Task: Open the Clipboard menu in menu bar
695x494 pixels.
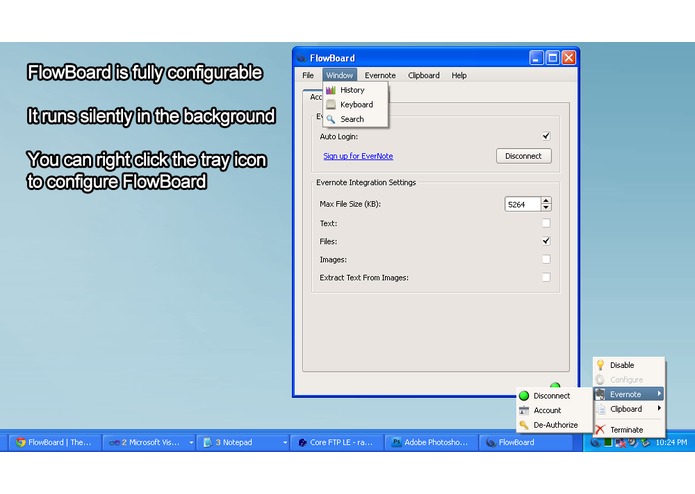Action: (x=424, y=75)
